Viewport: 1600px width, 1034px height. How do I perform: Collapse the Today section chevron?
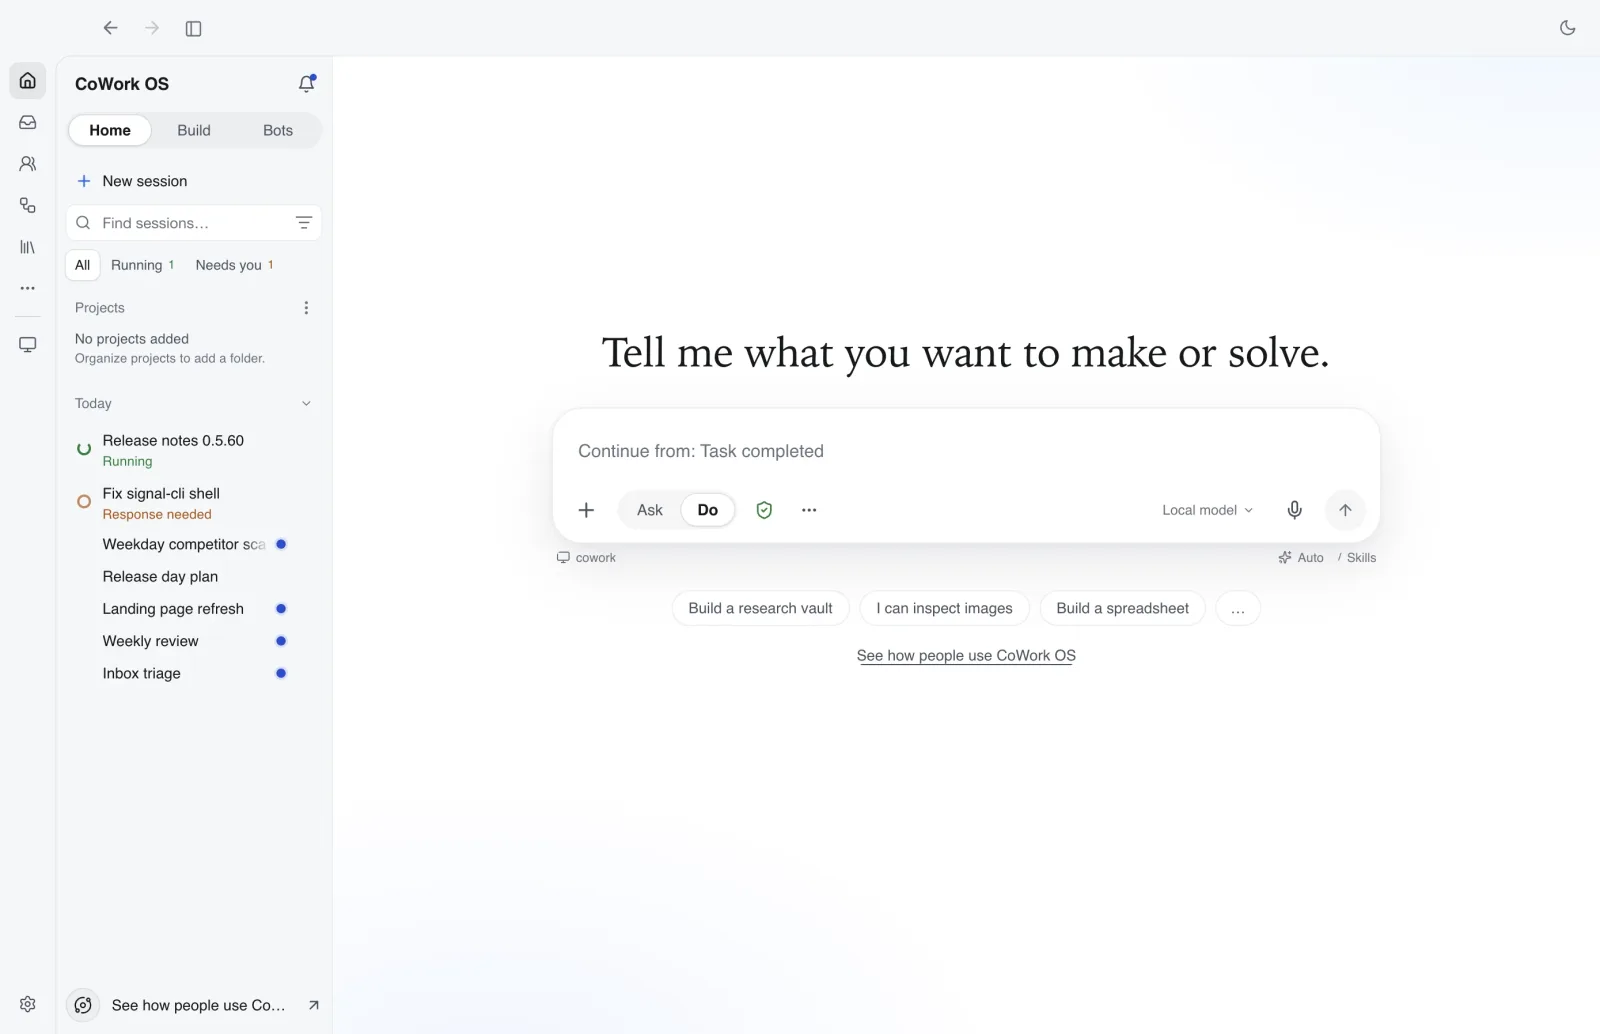(306, 404)
